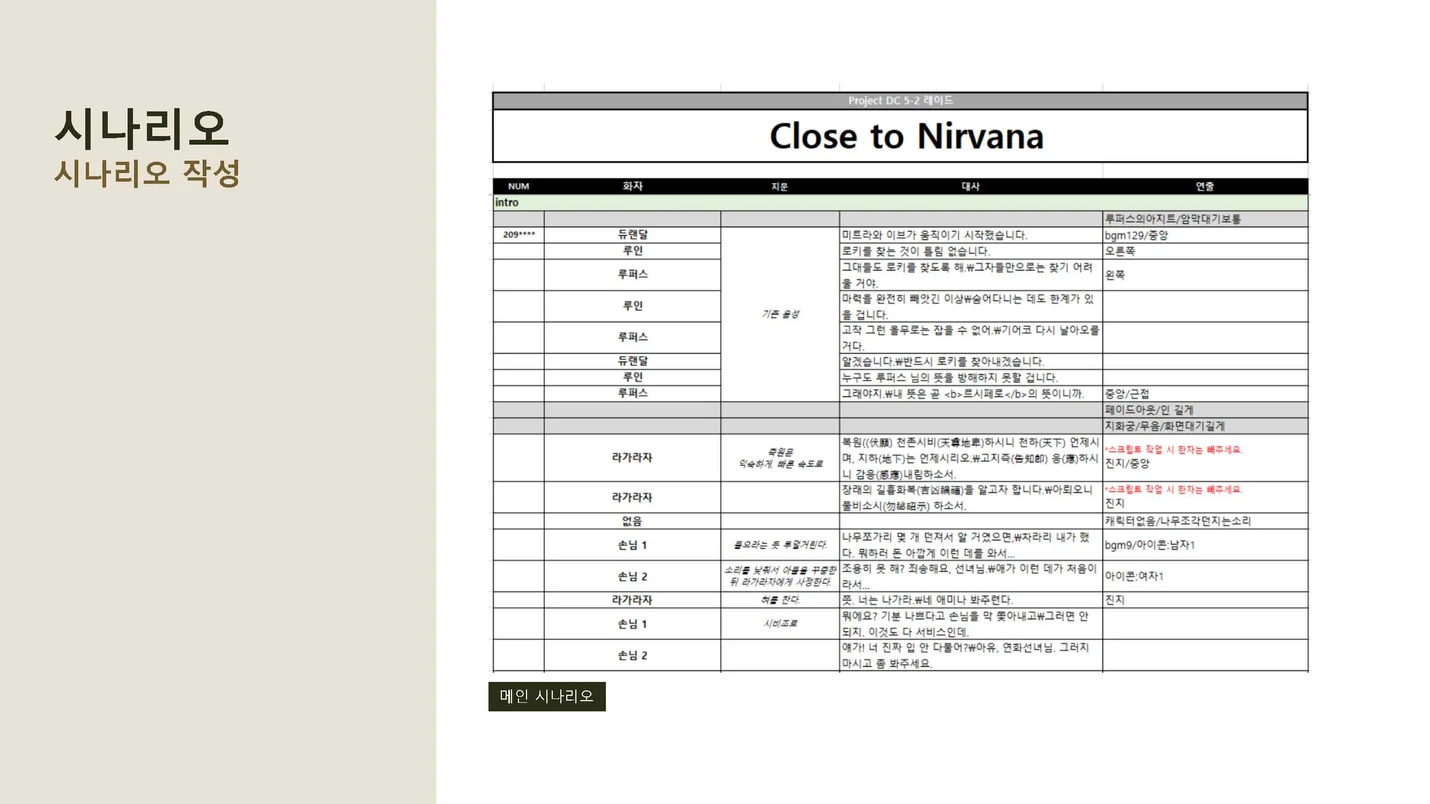Click the speaker cell '없음'
This screenshot has width=1430, height=804.
[x=632, y=521]
